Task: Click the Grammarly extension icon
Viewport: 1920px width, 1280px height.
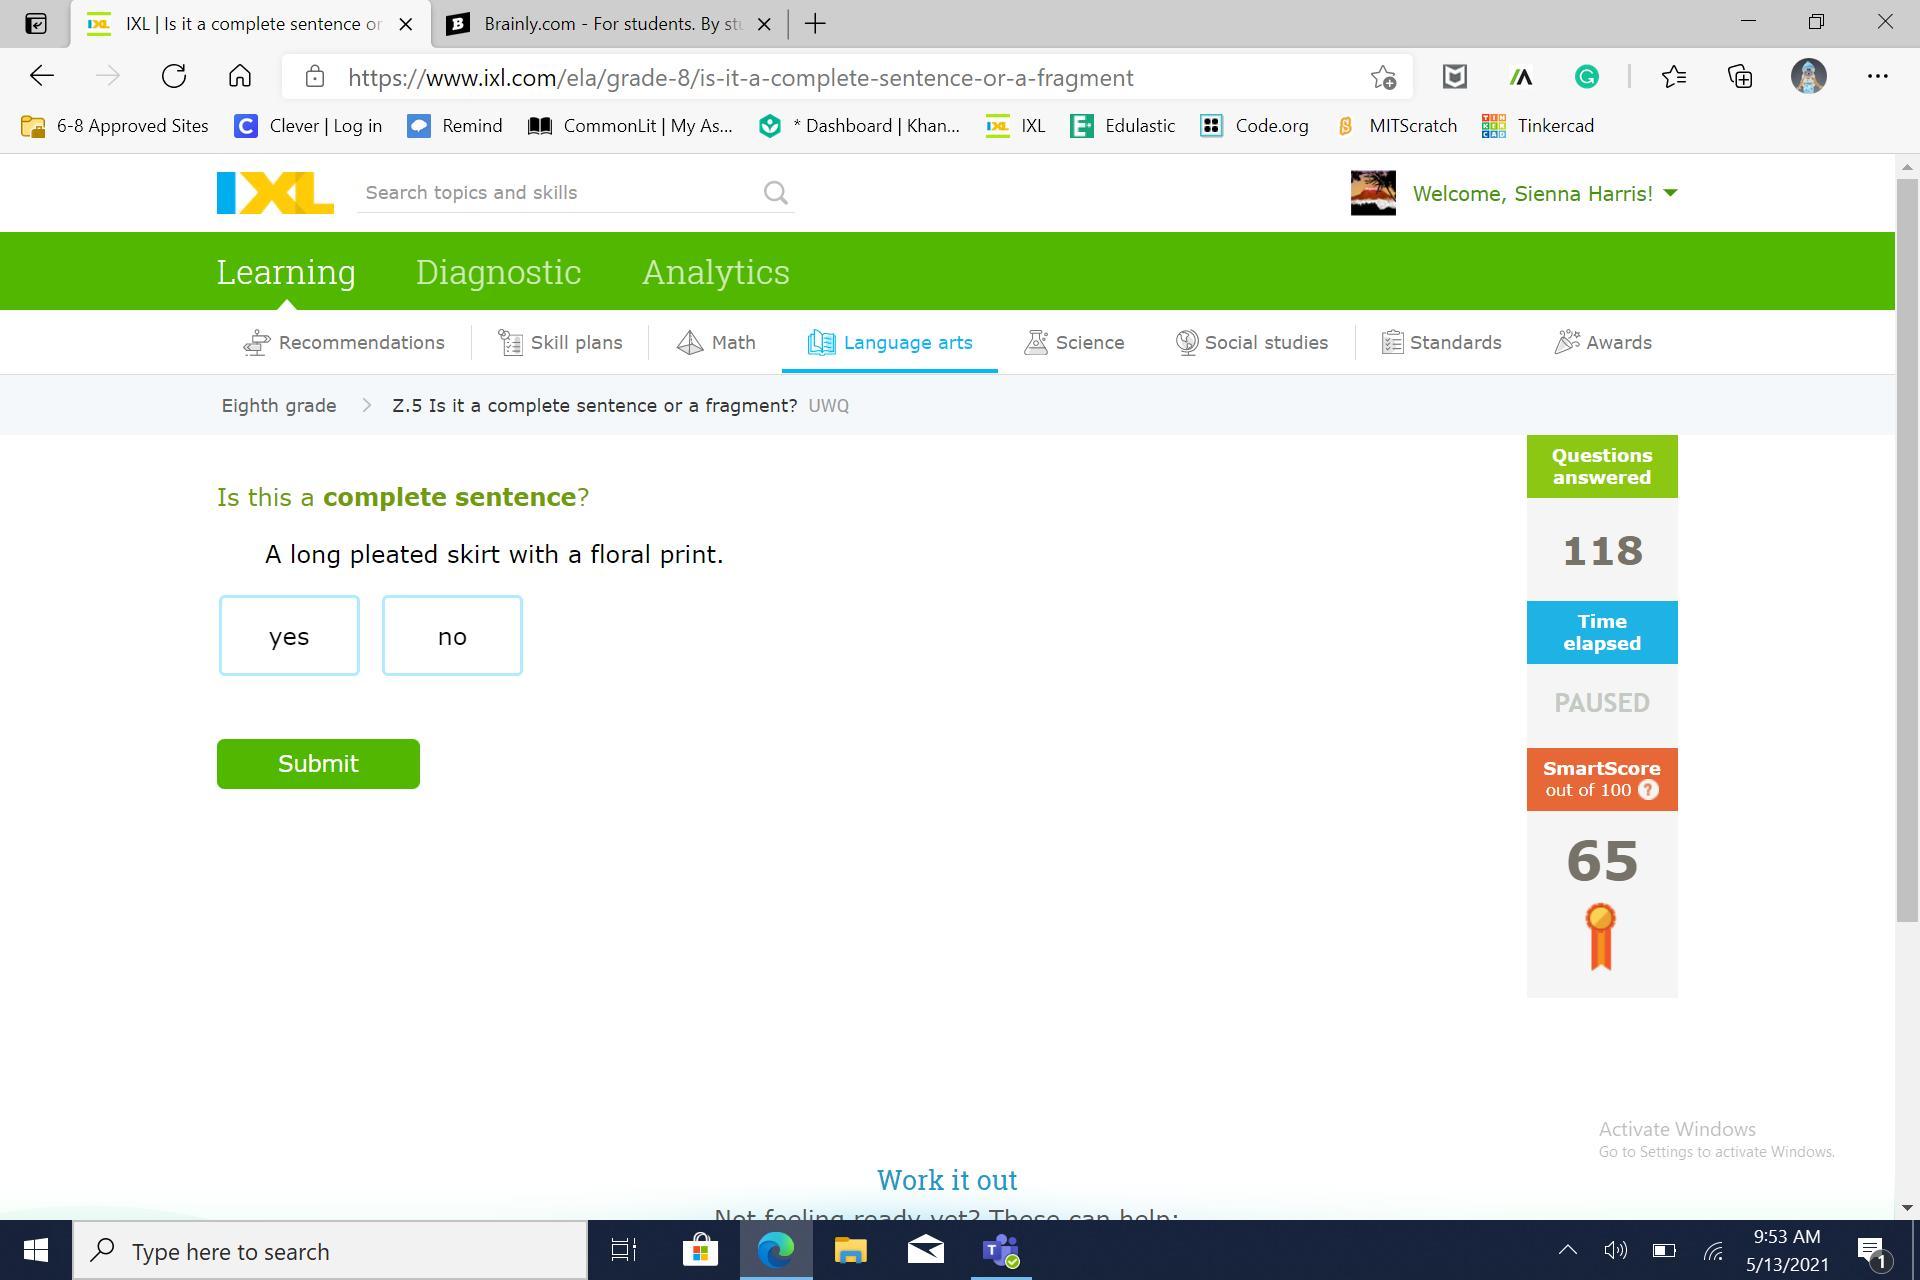Action: (1586, 77)
